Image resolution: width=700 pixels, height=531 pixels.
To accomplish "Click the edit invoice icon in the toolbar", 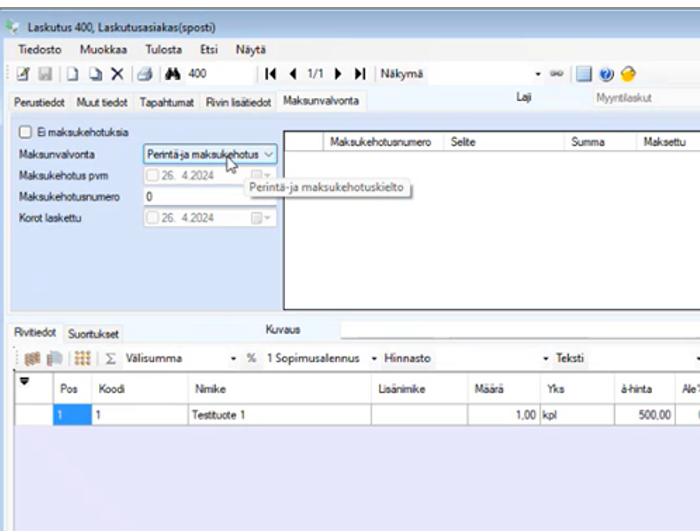I will click(x=23, y=74).
